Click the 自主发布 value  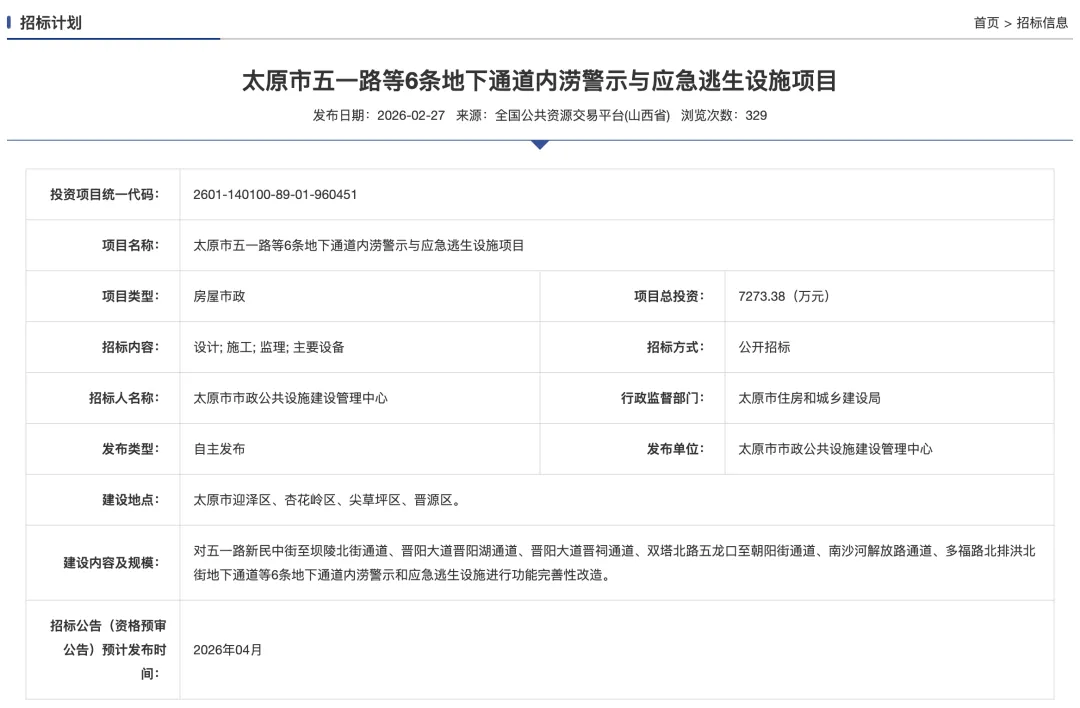point(219,449)
